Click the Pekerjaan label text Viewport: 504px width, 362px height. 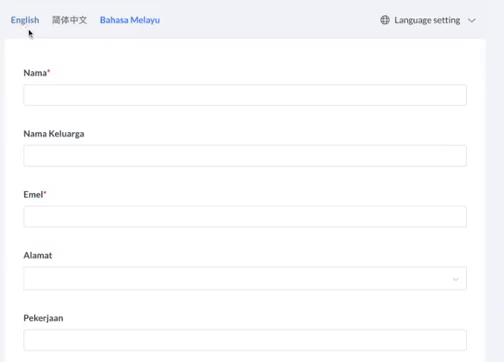(43, 318)
